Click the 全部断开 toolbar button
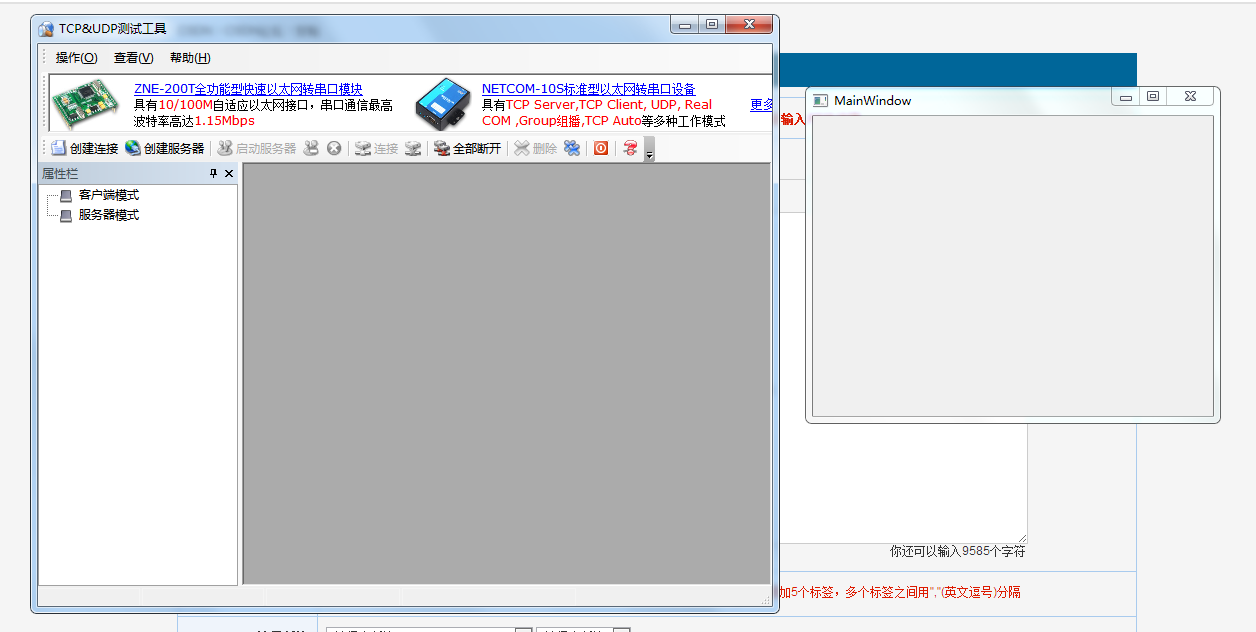1256x632 pixels. pos(467,148)
